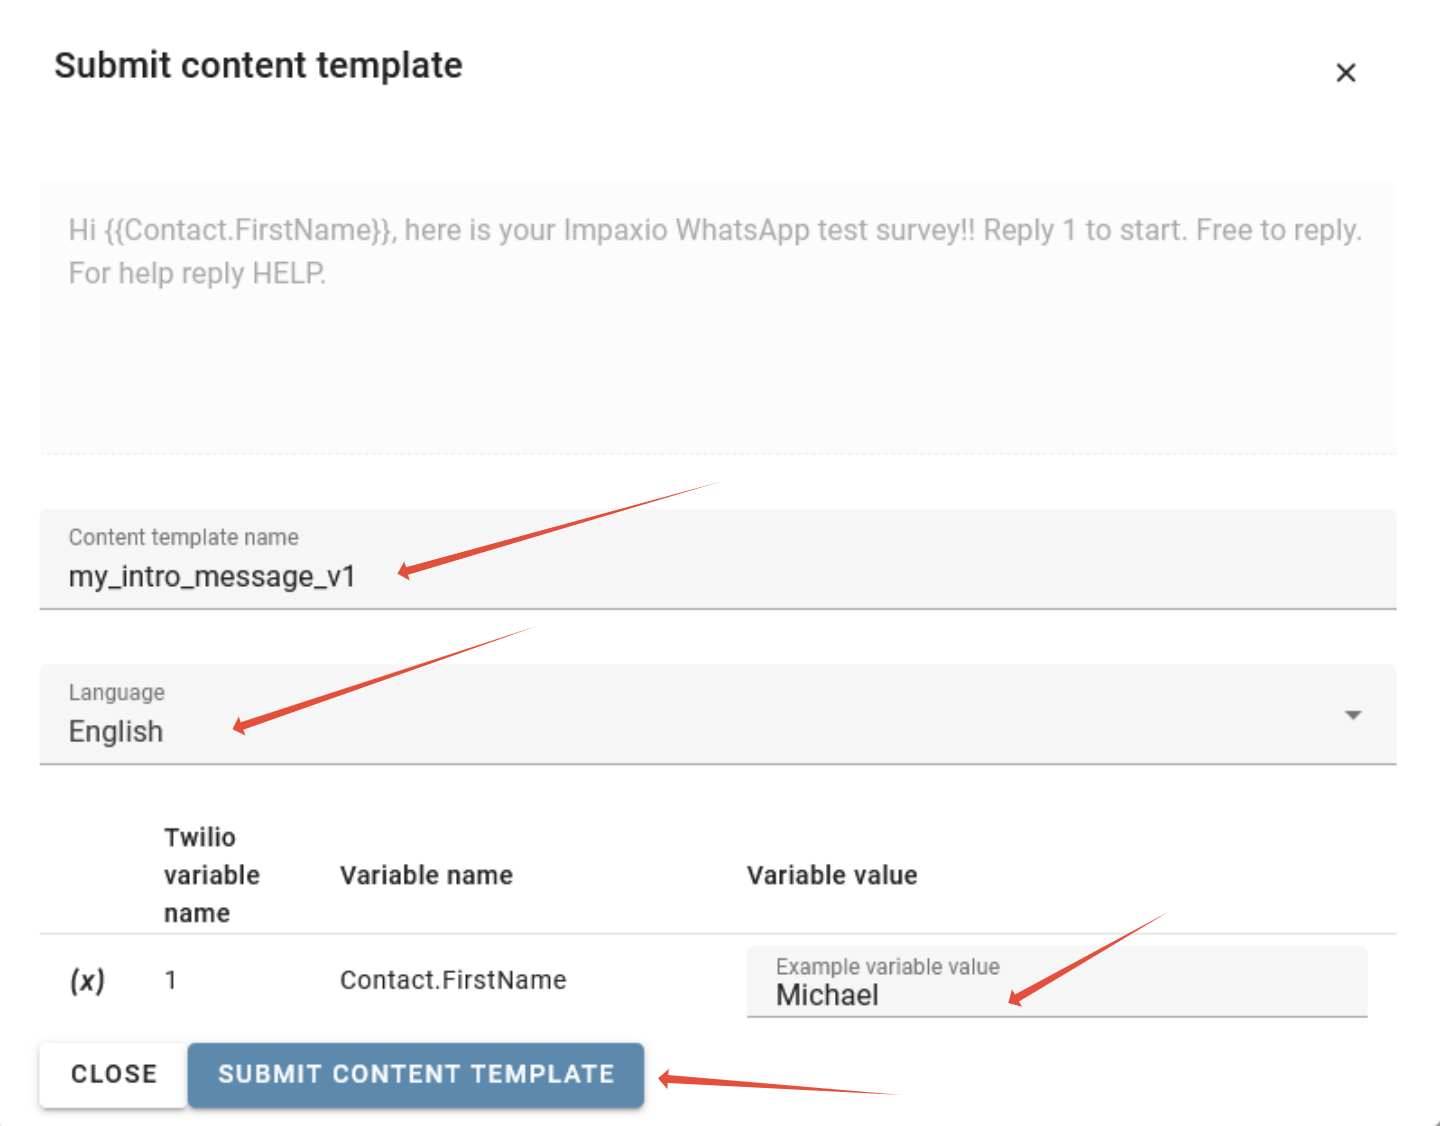Viewport: 1440px width, 1126px height.
Task: Click the Content template name label
Action: click(183, 537)
